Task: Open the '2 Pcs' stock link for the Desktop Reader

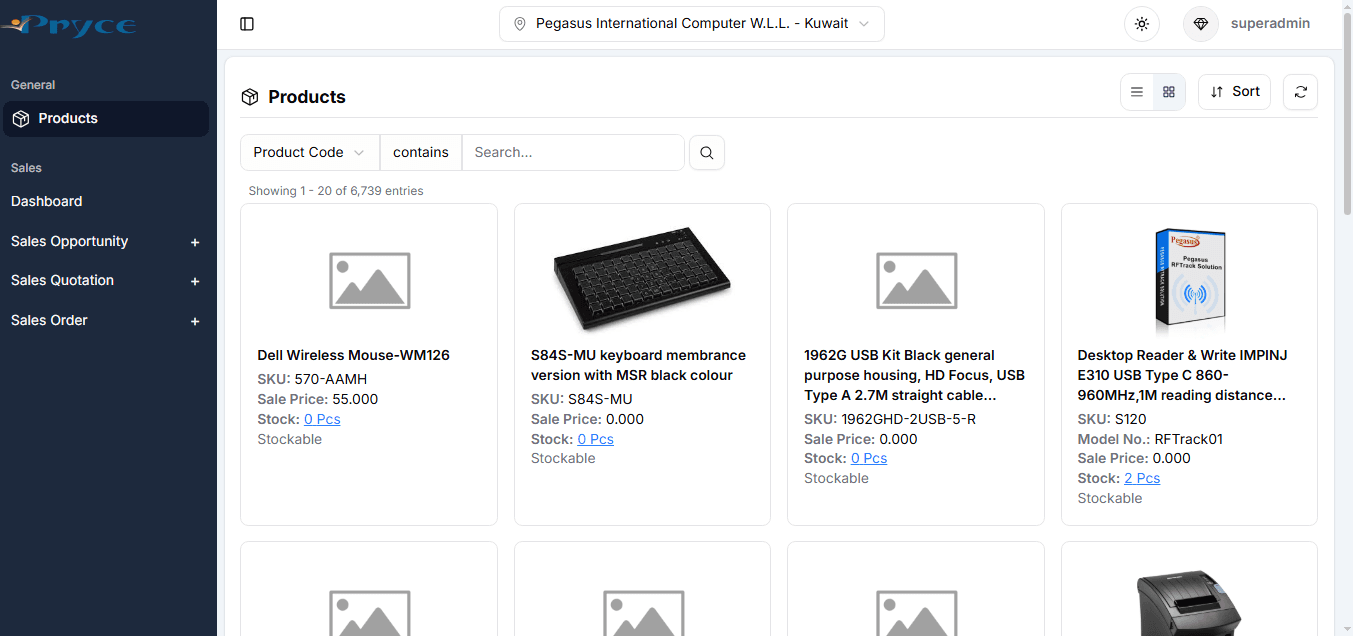Action: [x=1143, y=478]
